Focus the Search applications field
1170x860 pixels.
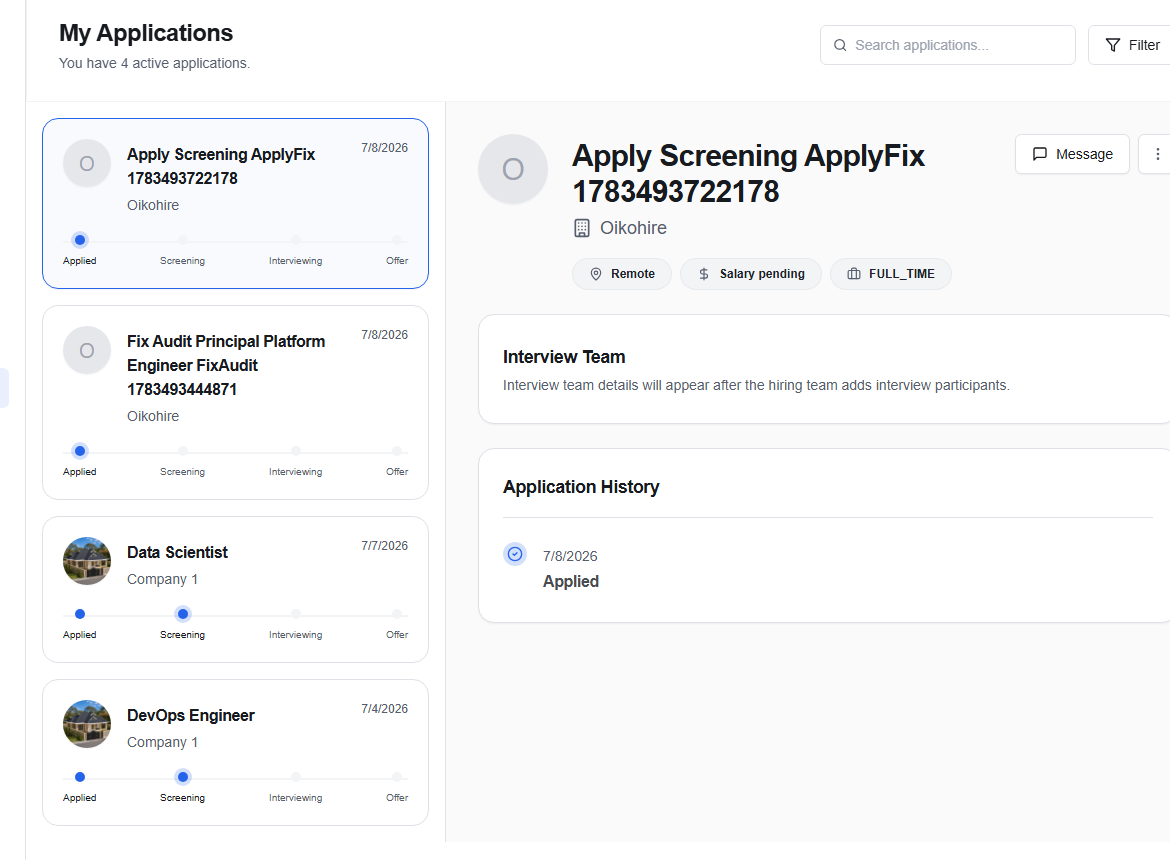[x=948, y=45]
